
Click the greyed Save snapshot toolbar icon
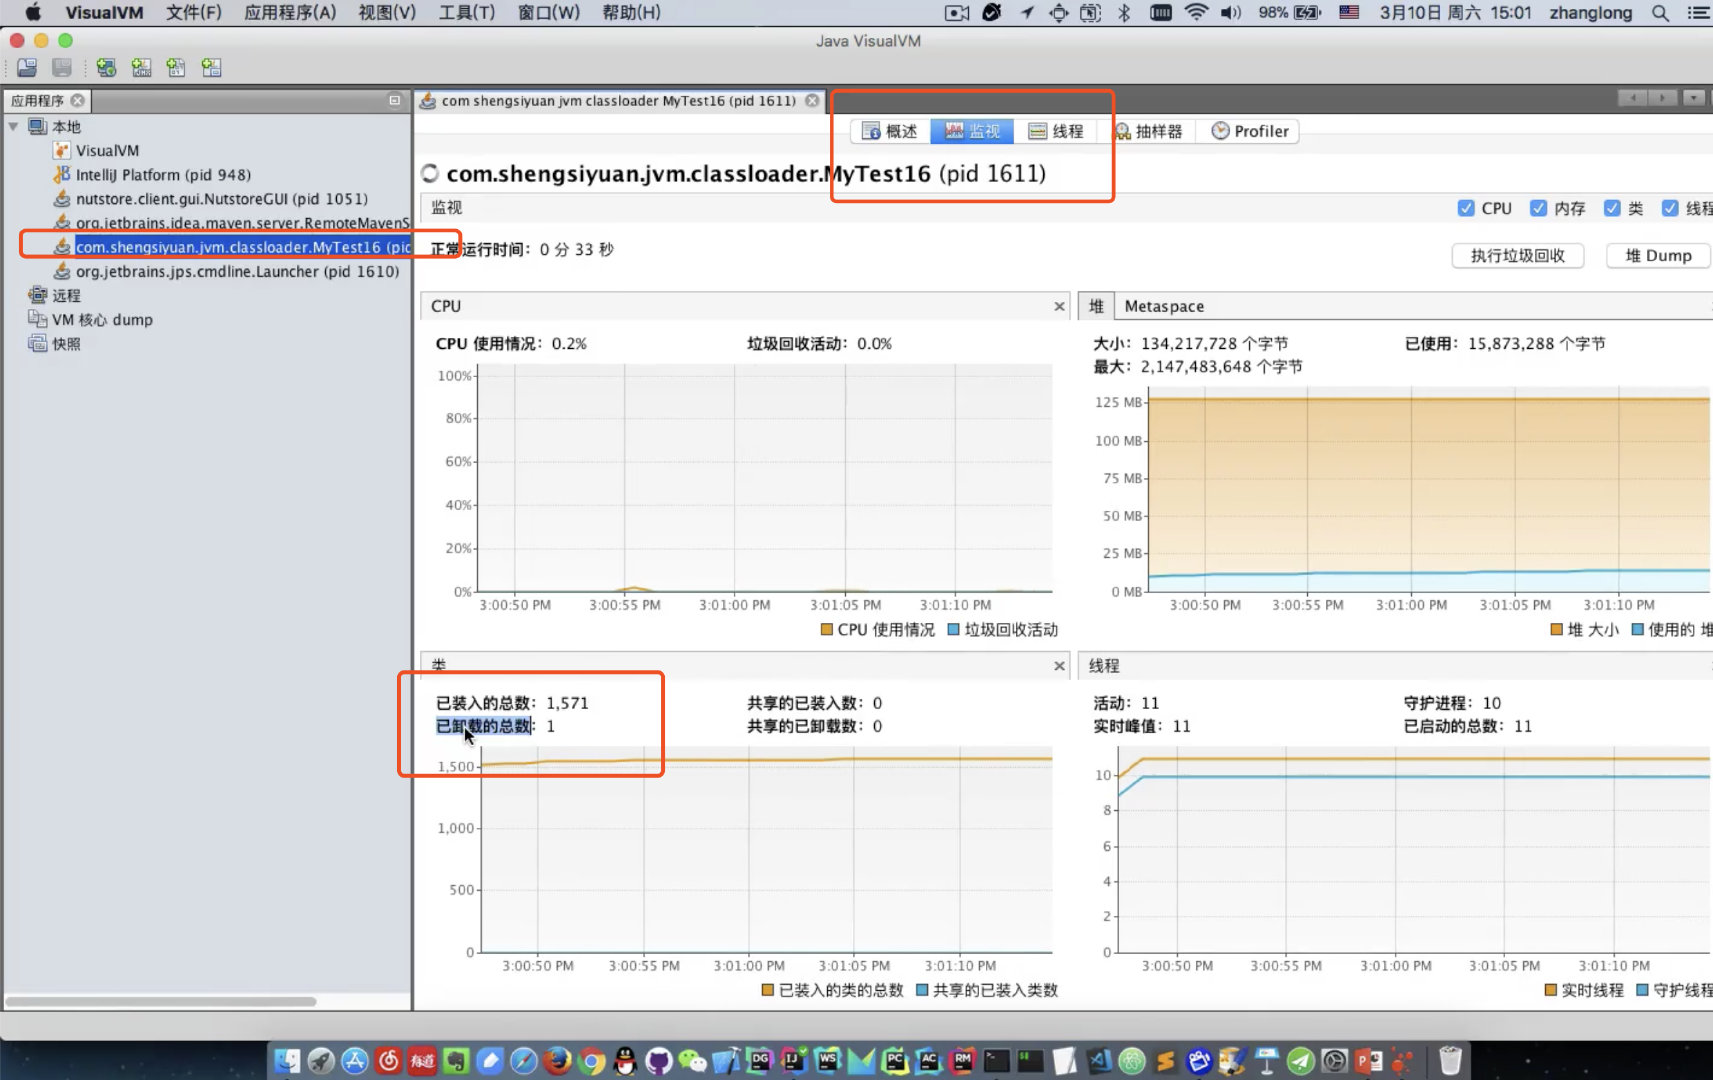(62, 68)
